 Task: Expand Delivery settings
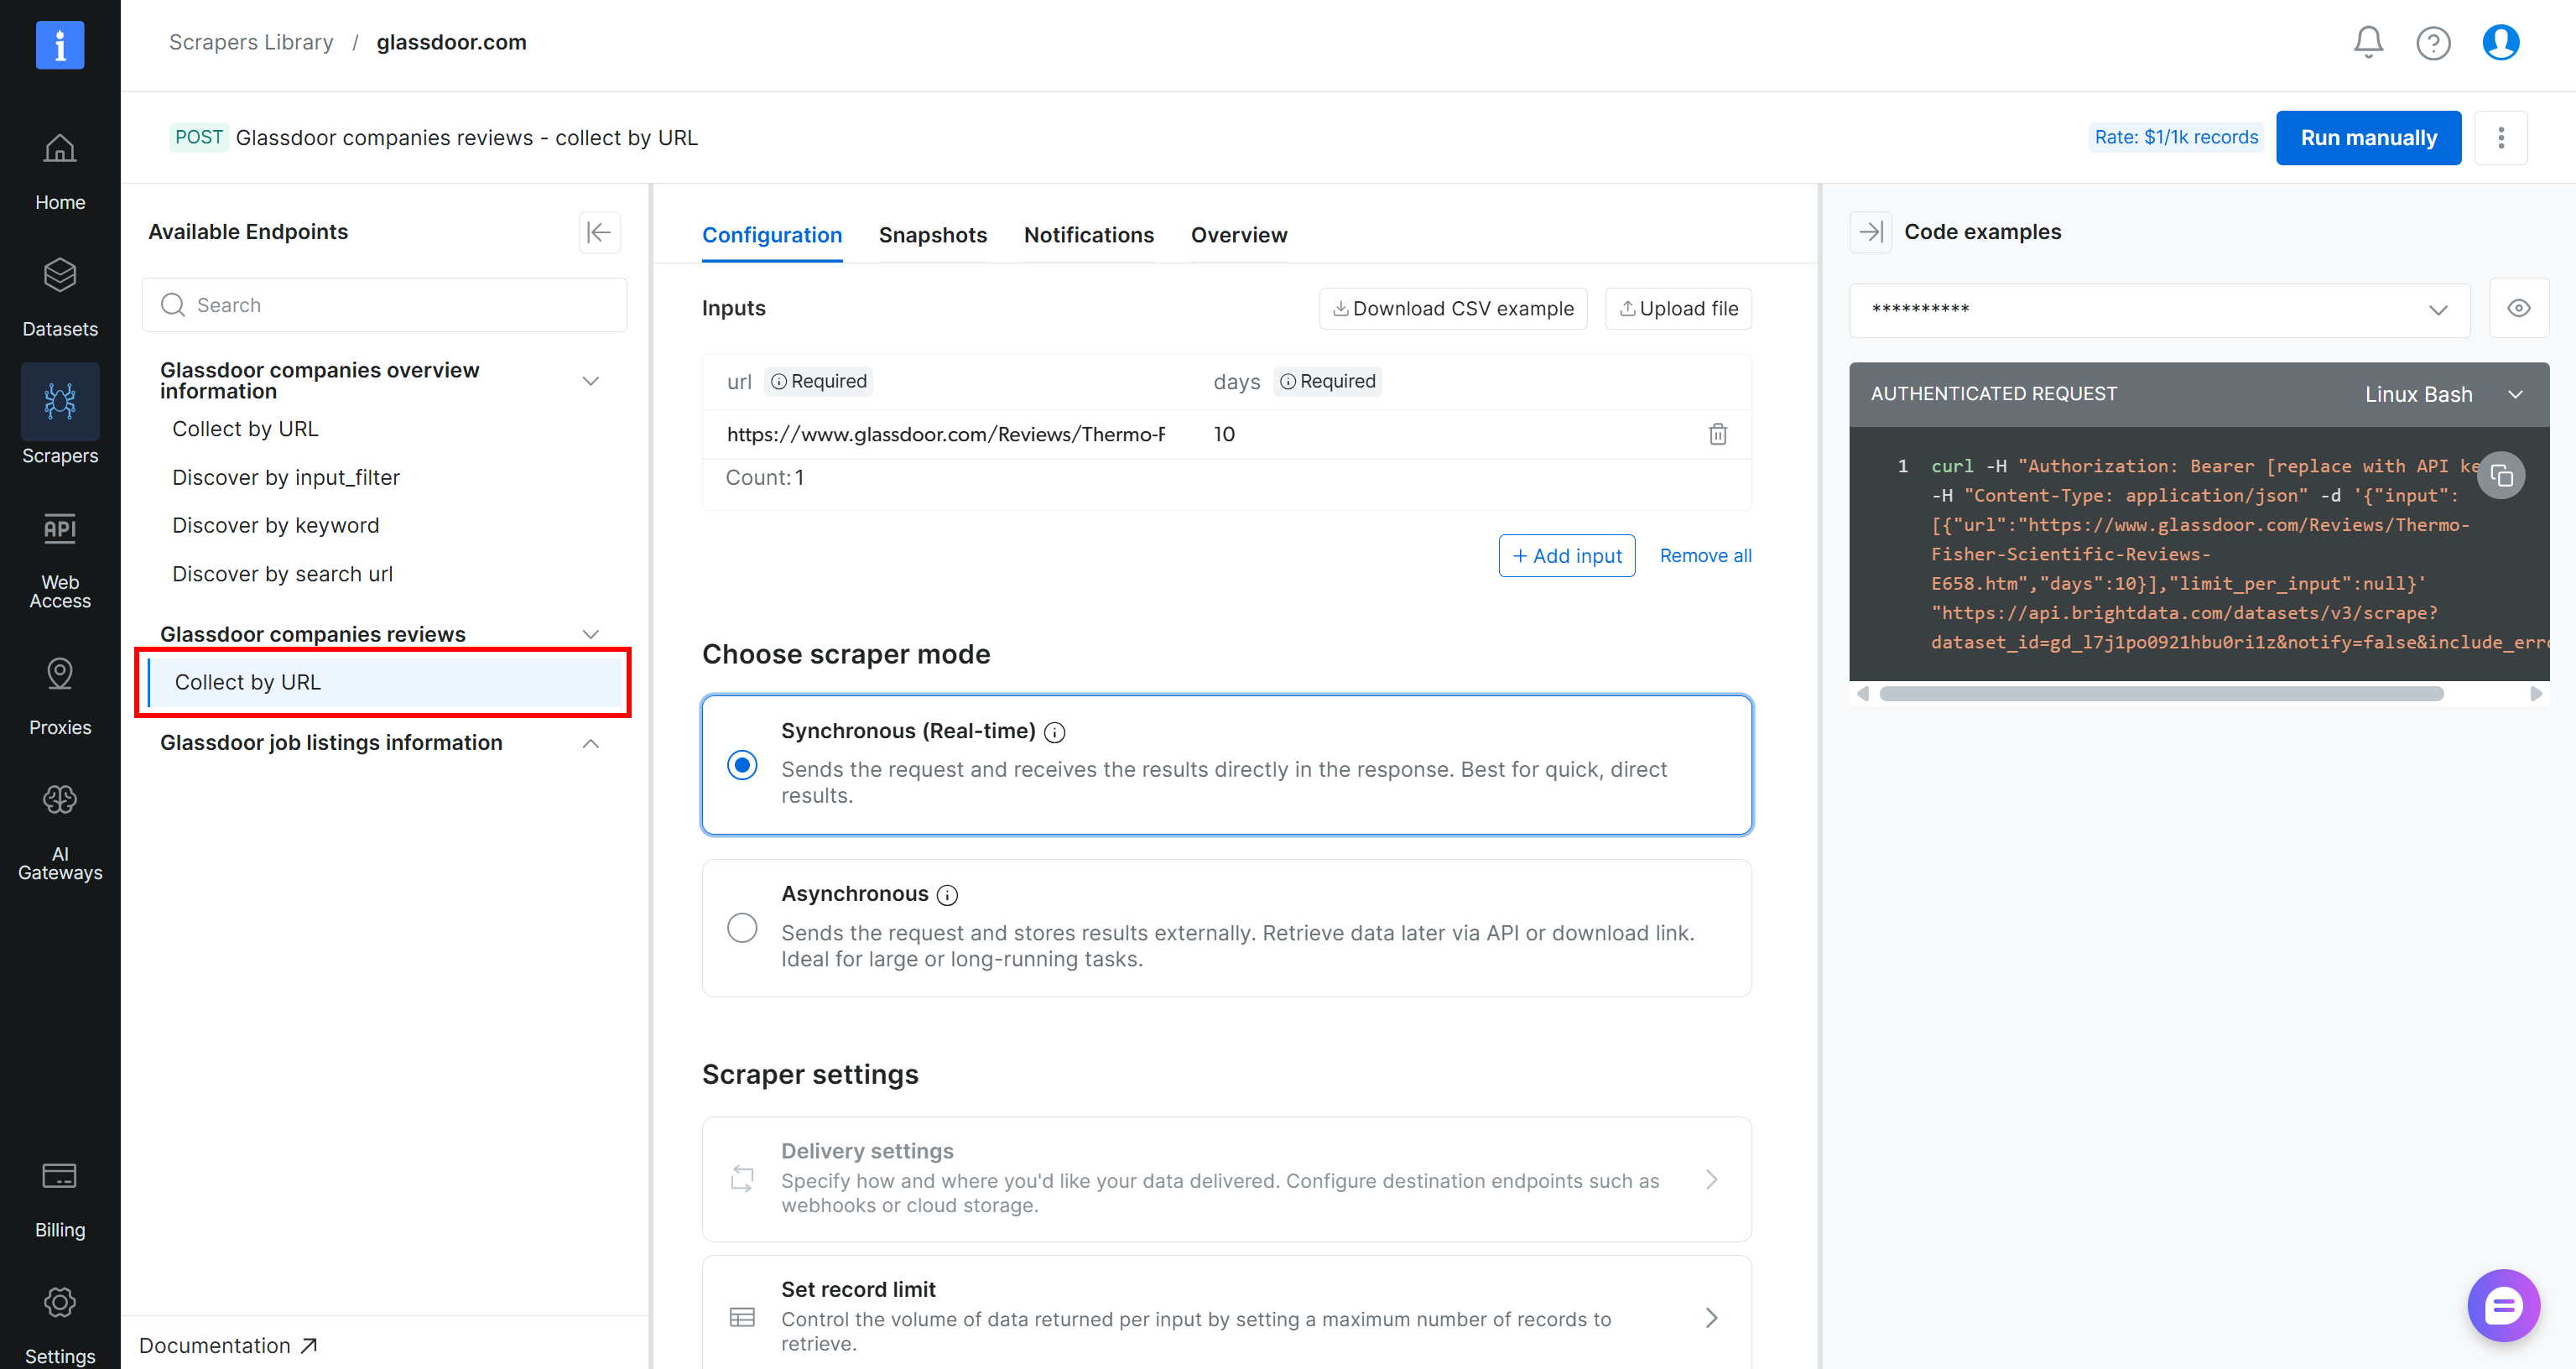(x=1226, y=1179)
